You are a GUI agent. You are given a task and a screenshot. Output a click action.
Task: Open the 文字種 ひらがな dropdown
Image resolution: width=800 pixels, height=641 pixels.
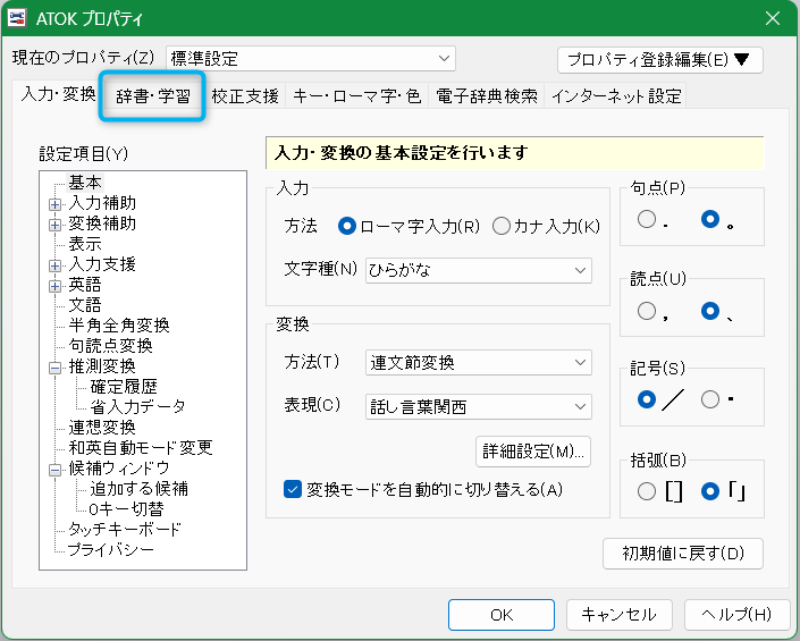(x=478, y=270)
